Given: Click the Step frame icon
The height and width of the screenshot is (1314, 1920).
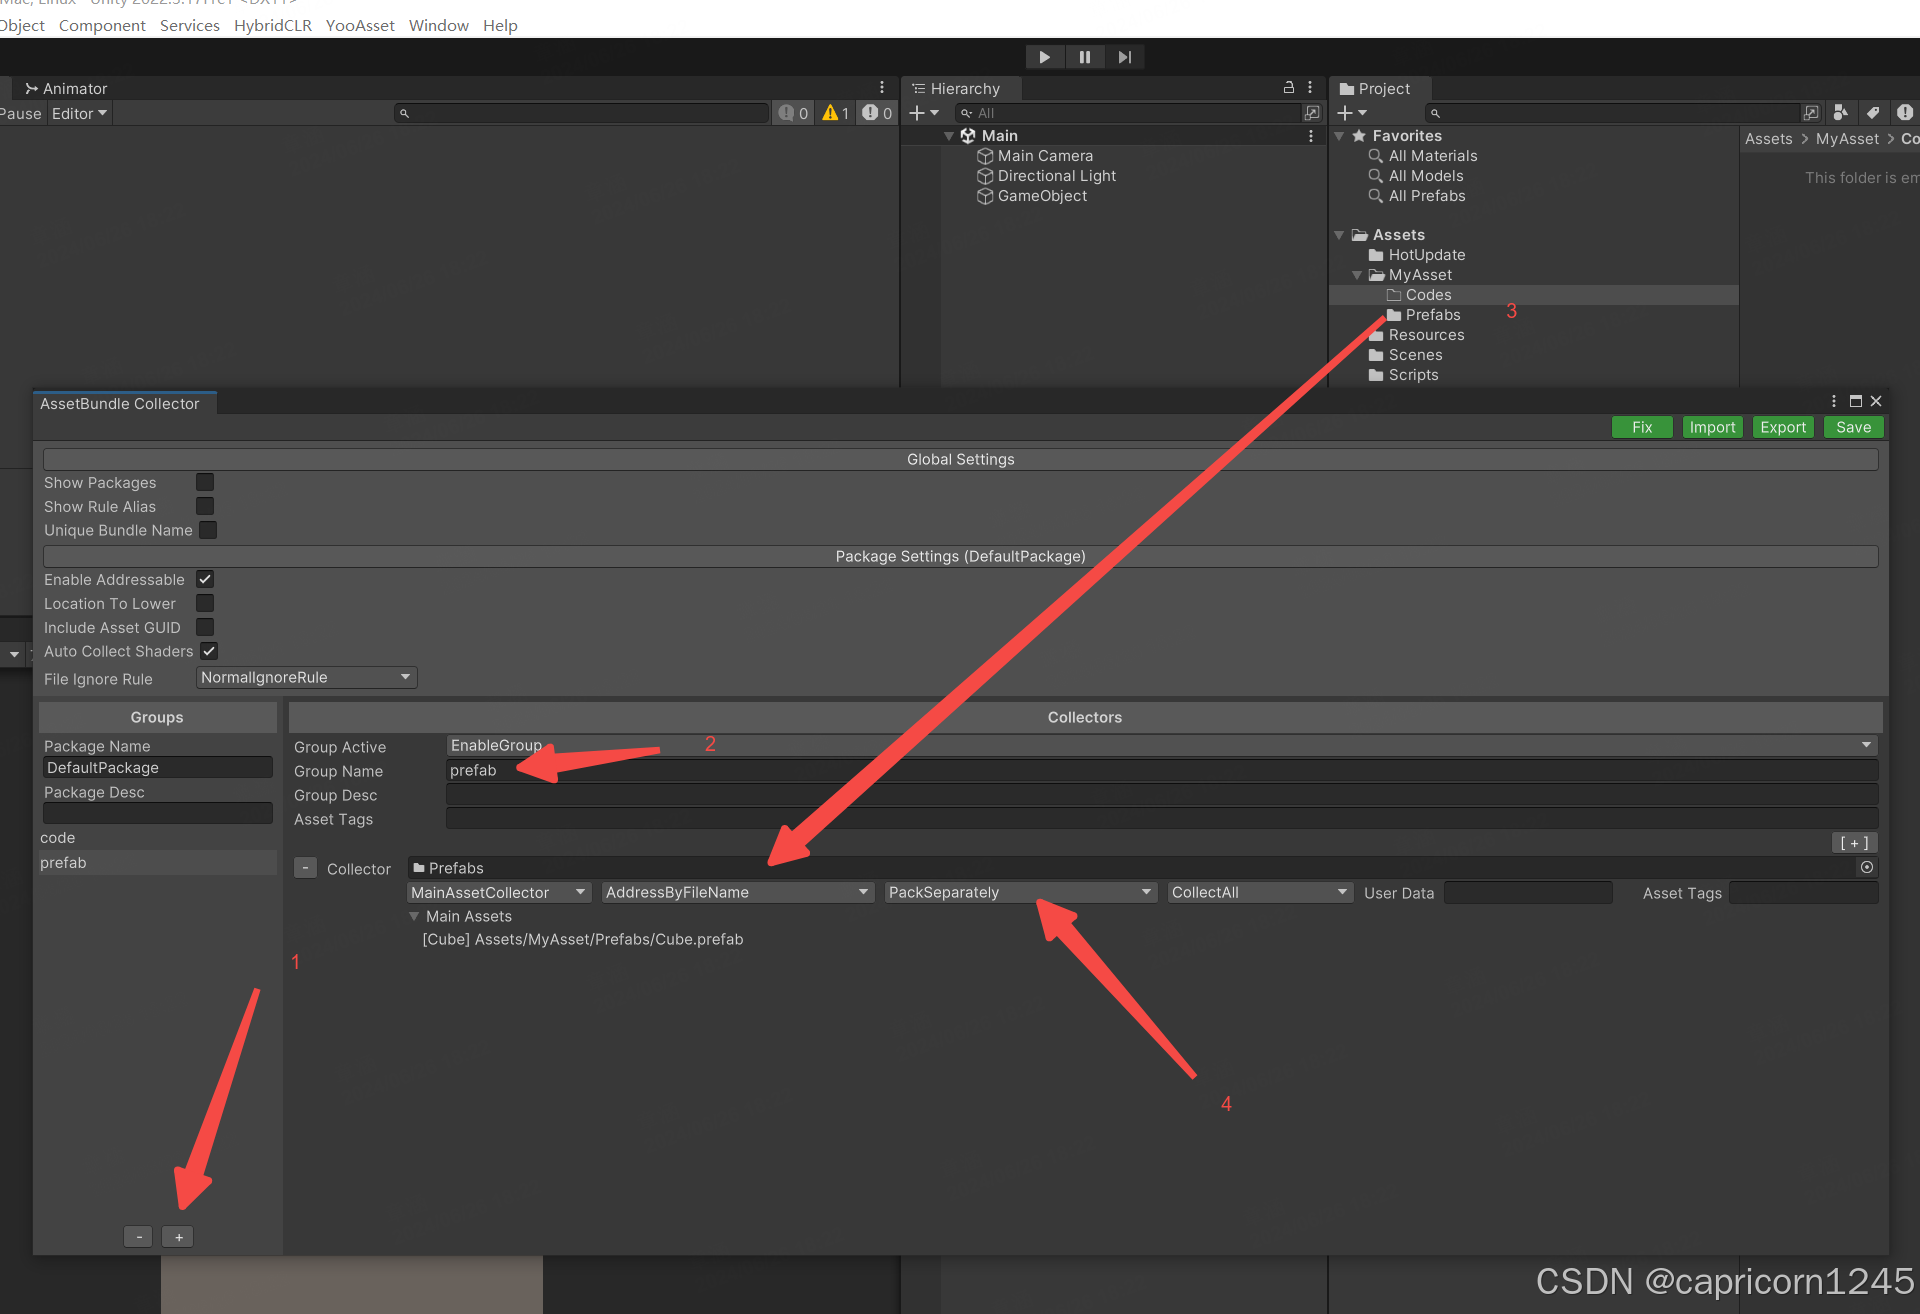Looking at the screenshot, I should coord(1124,57).
